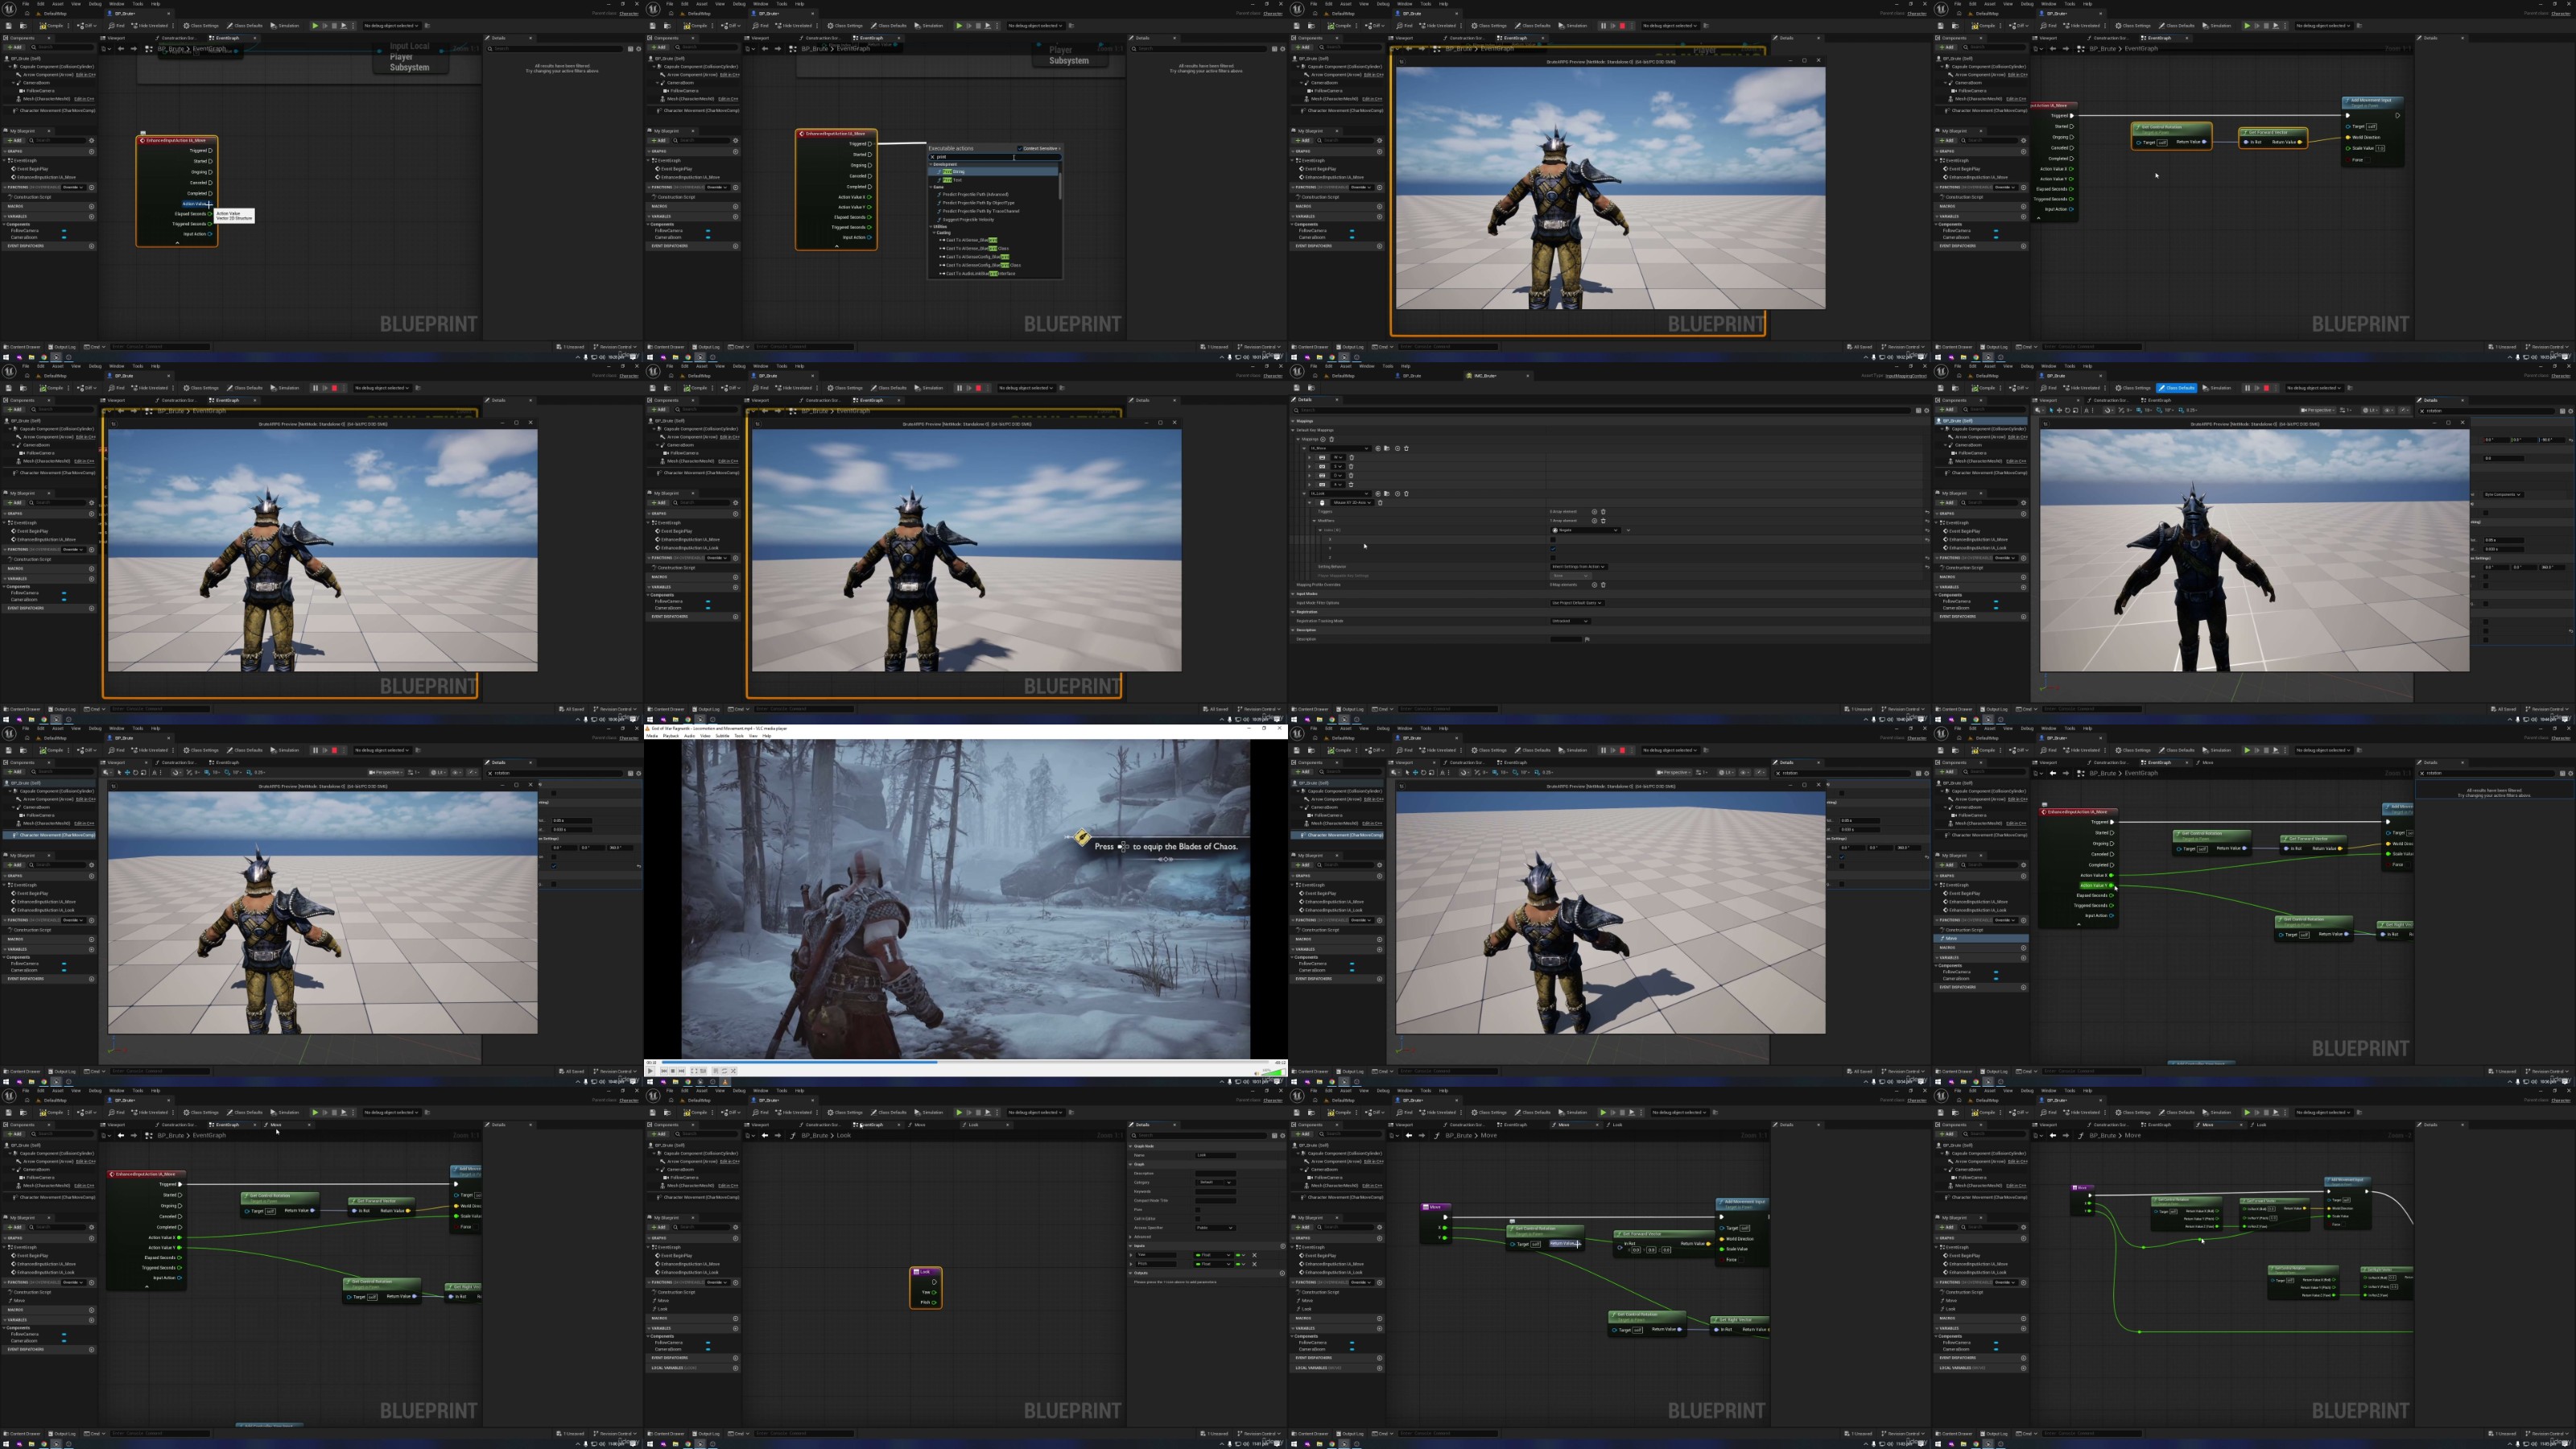
Task: Open the Negate modifier dropdown
Action: (1585, 530)
